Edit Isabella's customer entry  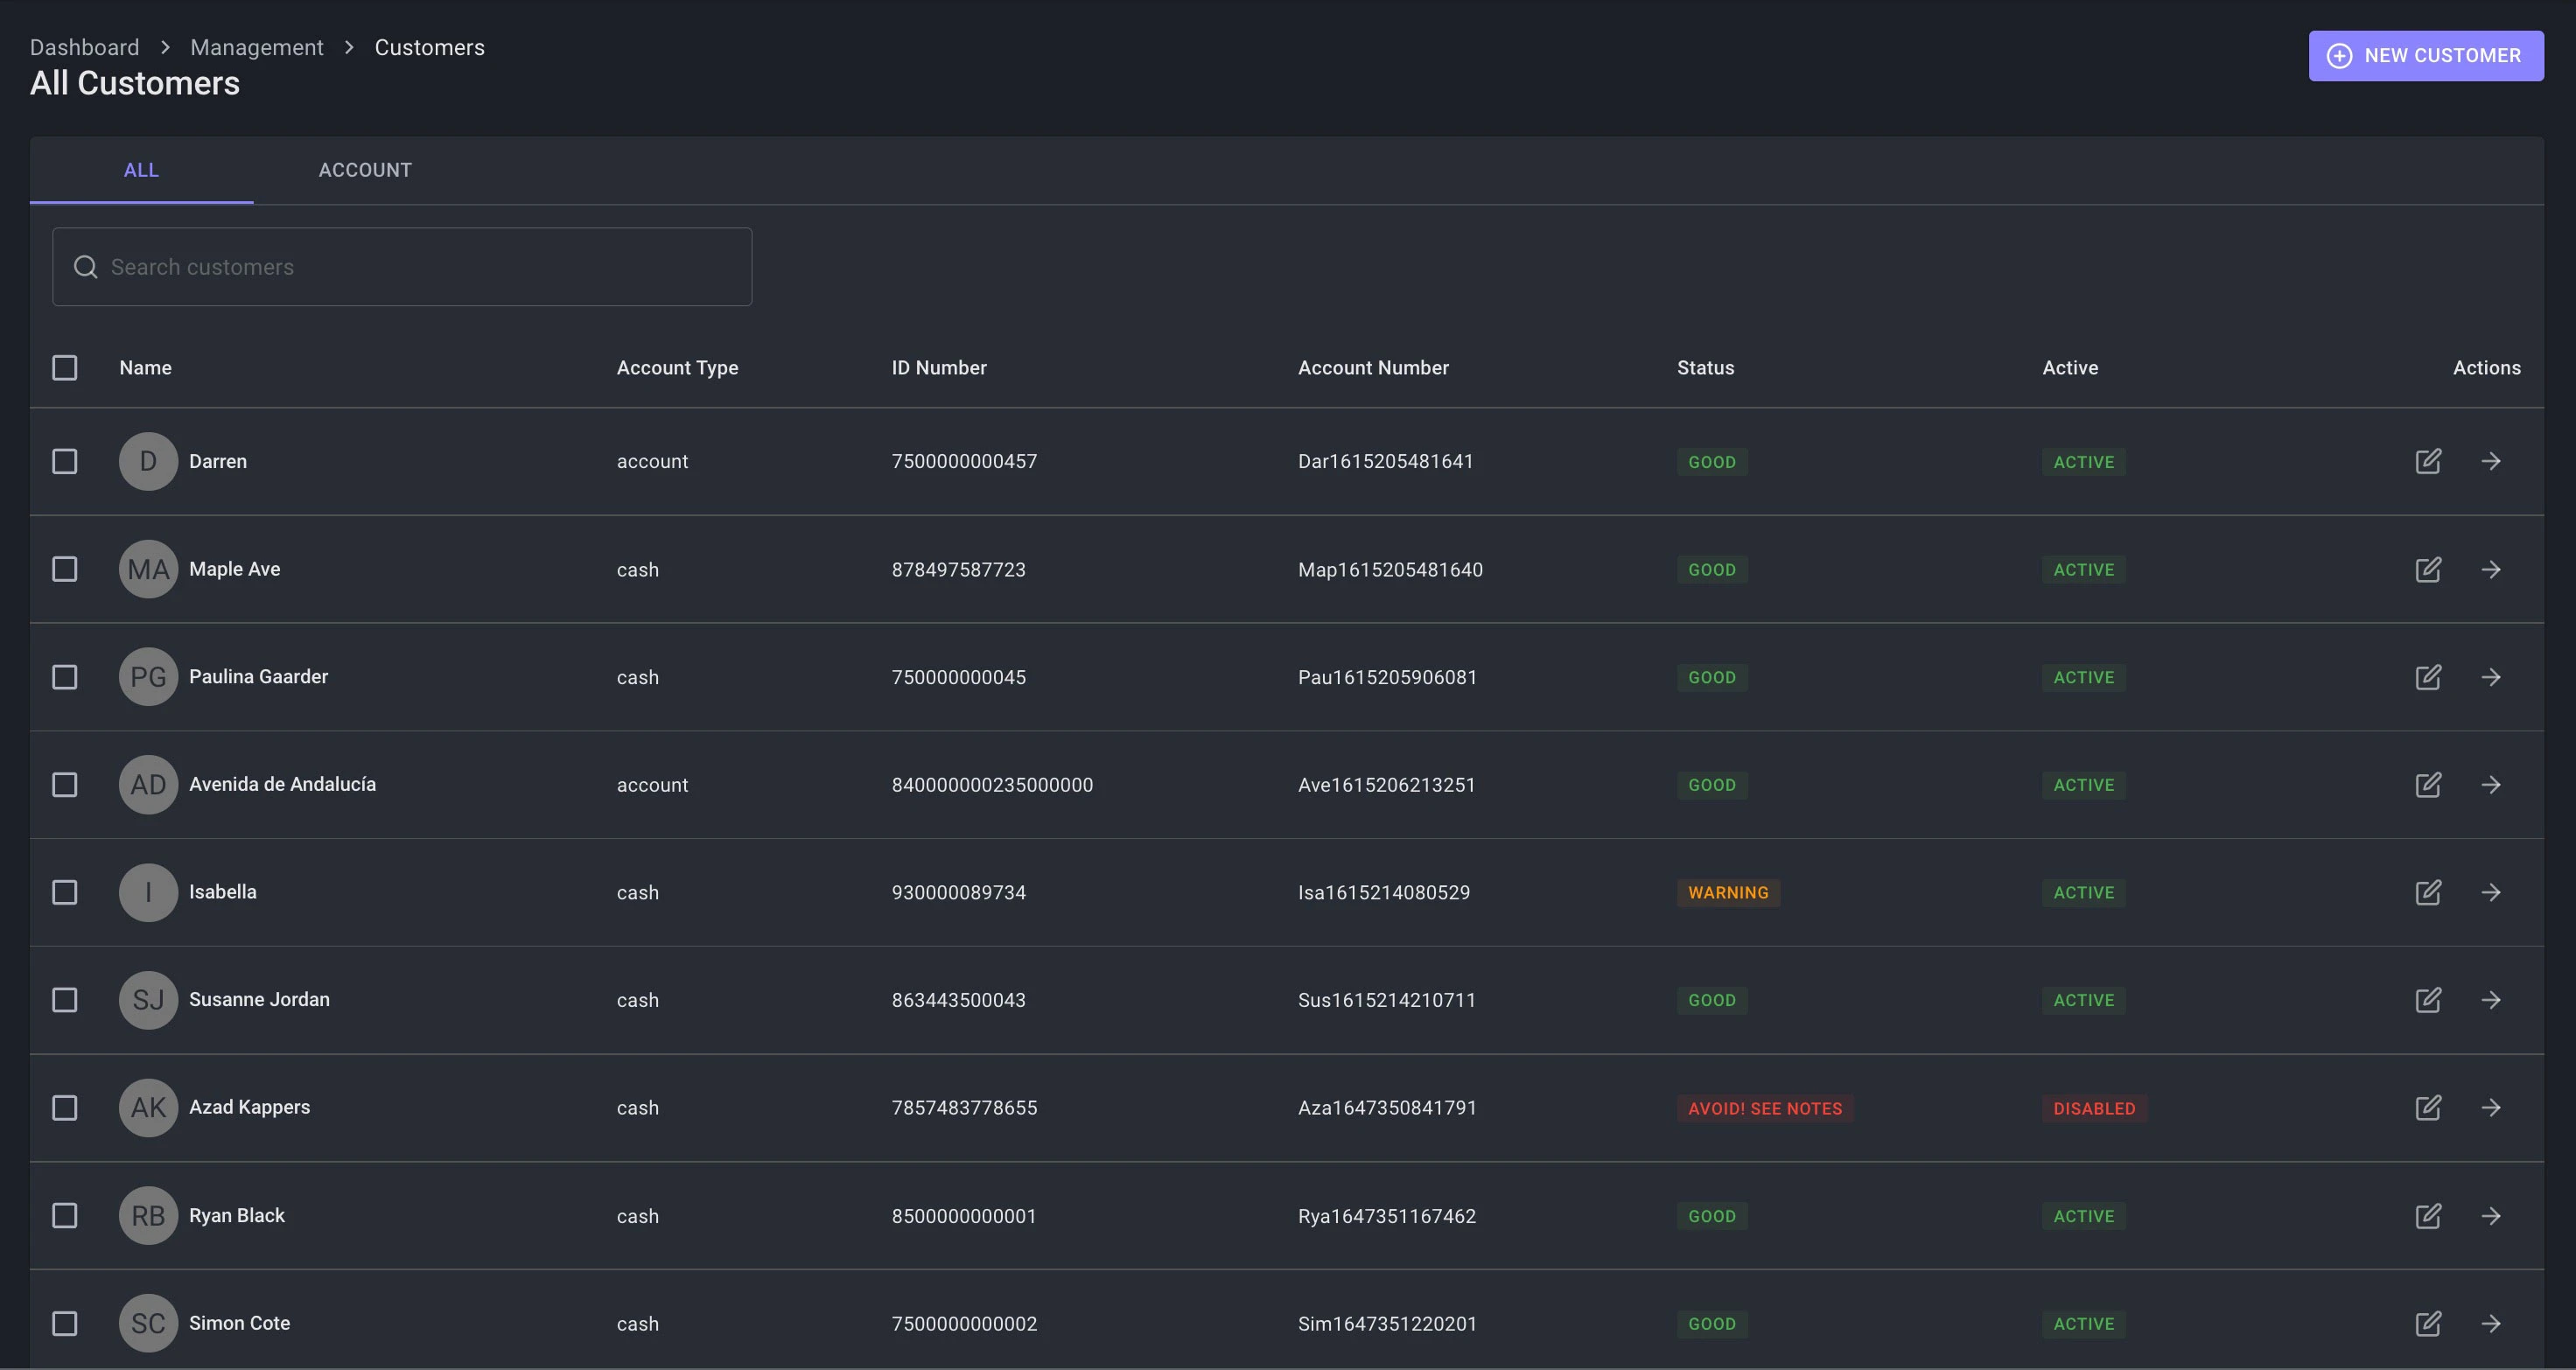[2428, 892]
